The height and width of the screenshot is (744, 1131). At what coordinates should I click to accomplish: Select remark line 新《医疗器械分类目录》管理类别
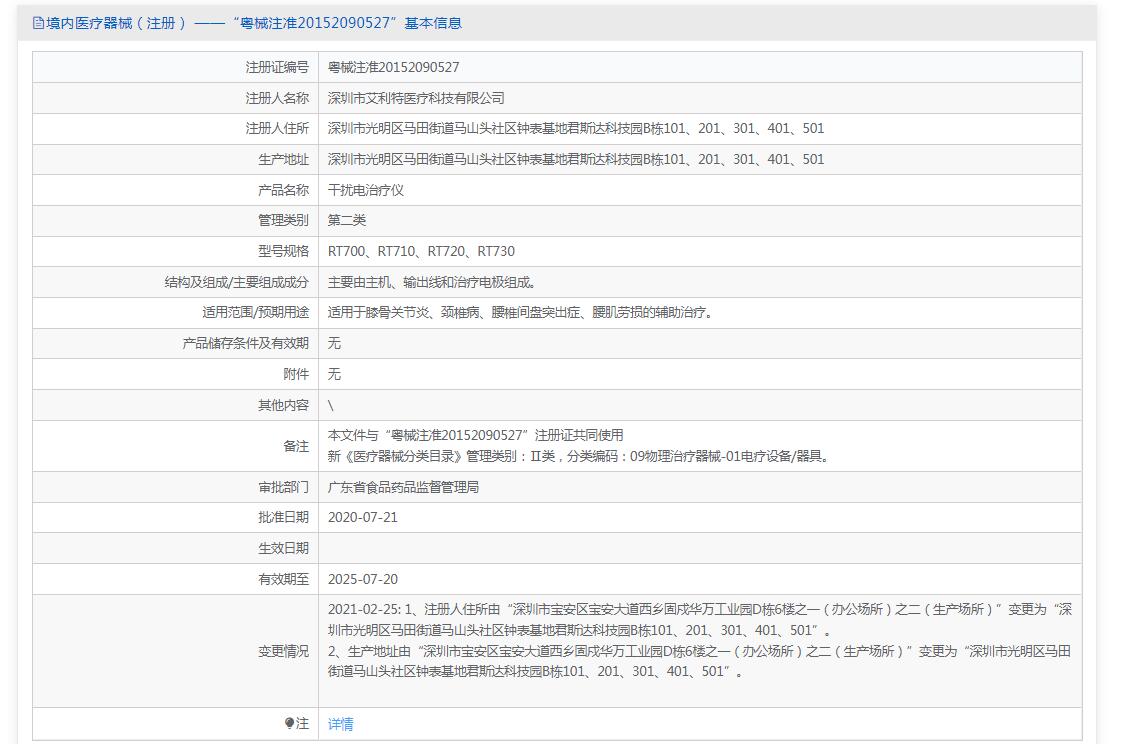pyautogui.click(x=580, y=456)
